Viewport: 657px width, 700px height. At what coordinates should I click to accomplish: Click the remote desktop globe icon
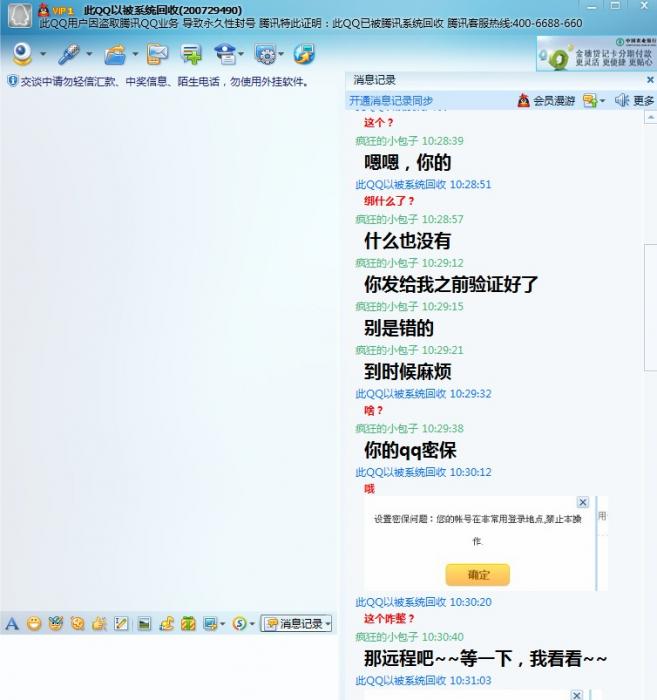click(304, 54)
